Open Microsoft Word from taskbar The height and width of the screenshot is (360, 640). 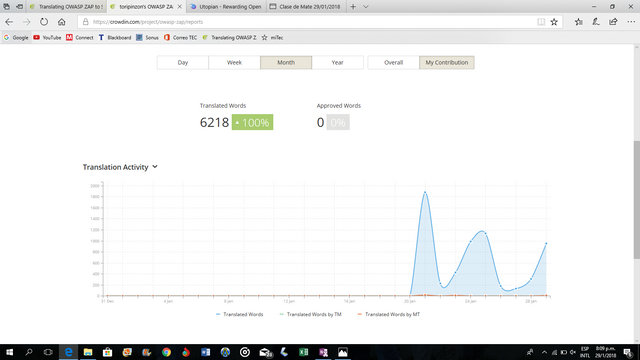205,352
